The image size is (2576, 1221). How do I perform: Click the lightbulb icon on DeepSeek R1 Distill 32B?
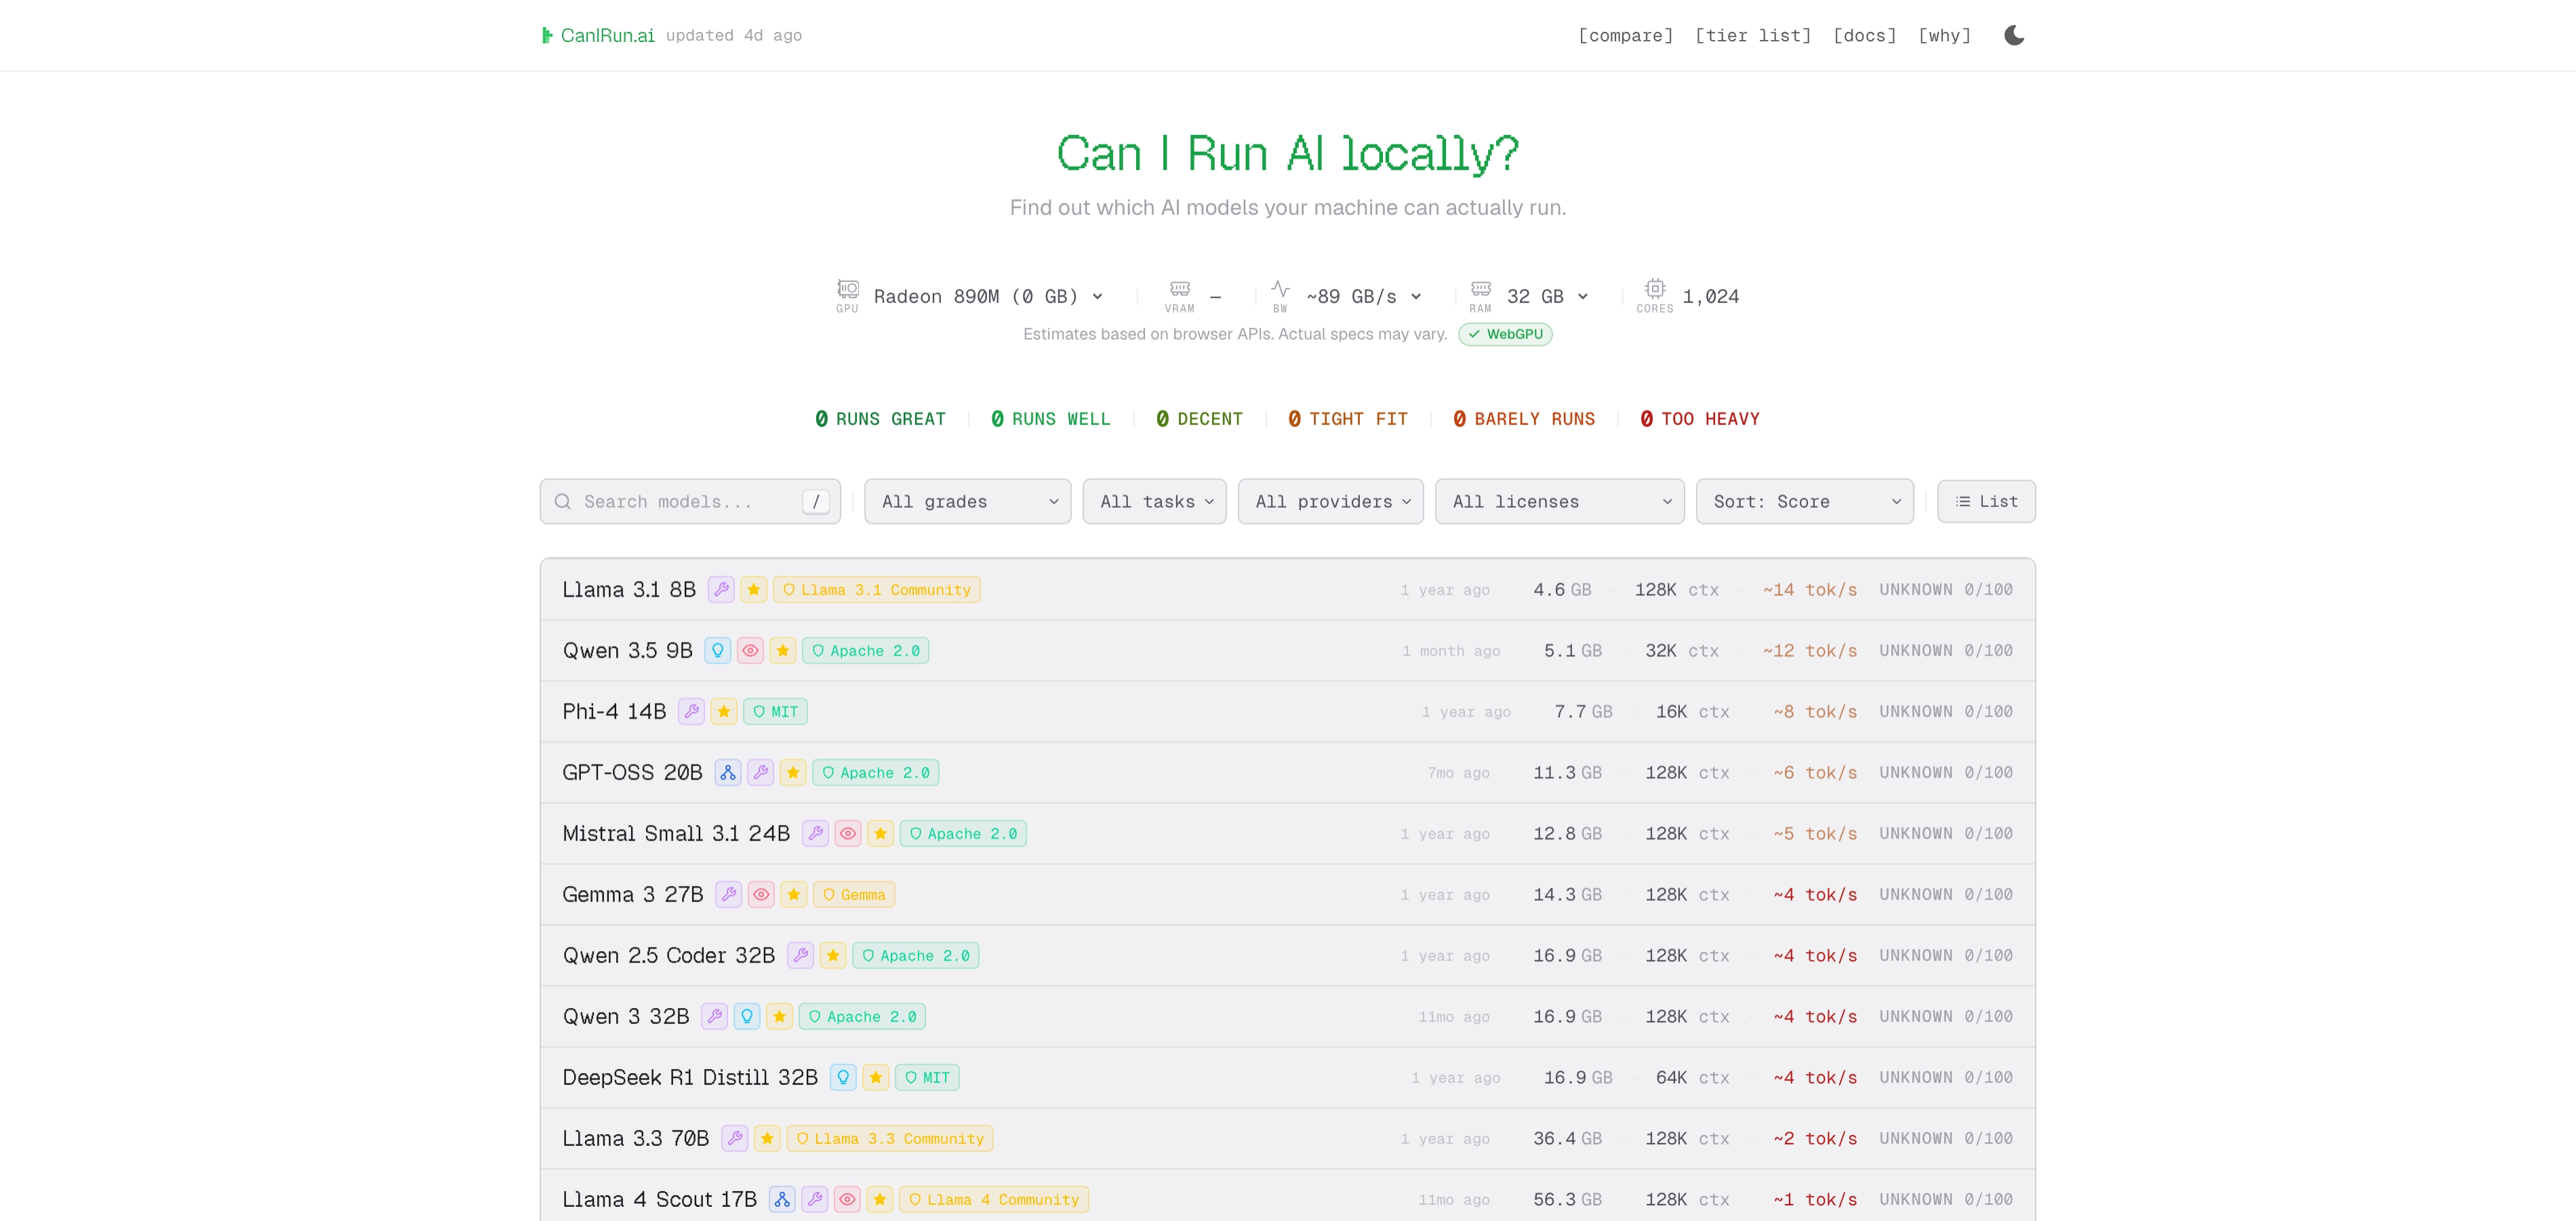point(843,1078)
